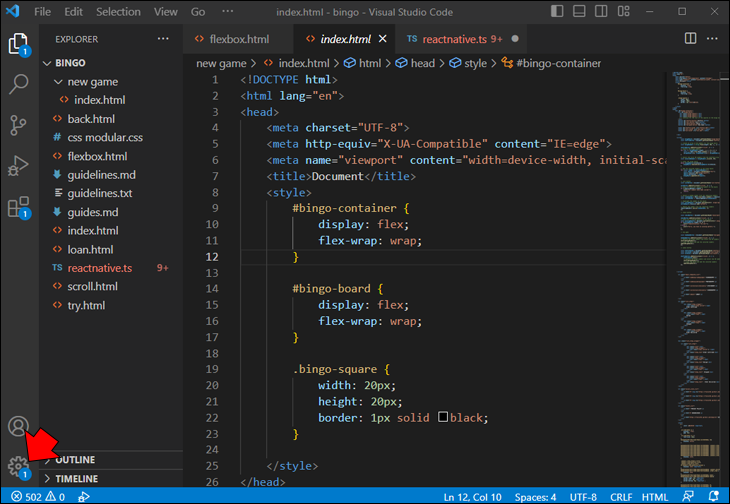Show more menus via title bar ellipsis
Screen dimensions: 730x504
228,11
